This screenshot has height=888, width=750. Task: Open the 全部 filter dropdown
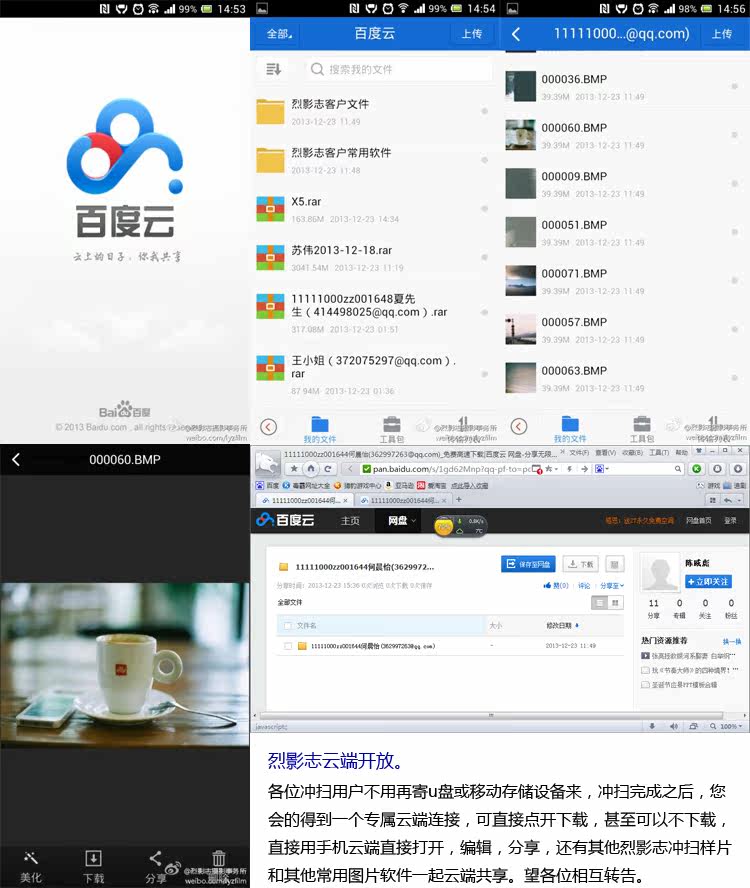tap(279, 34)
